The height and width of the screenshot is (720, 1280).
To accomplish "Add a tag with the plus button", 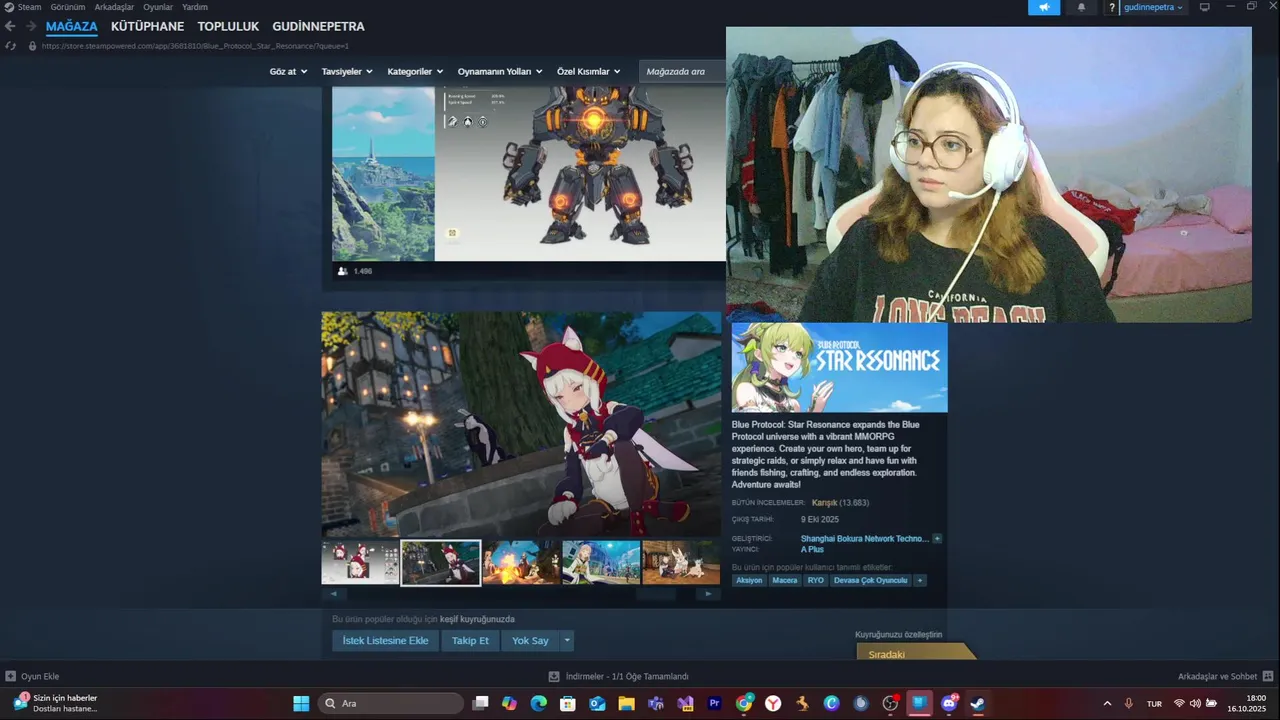I will click(x=920, y=580).
